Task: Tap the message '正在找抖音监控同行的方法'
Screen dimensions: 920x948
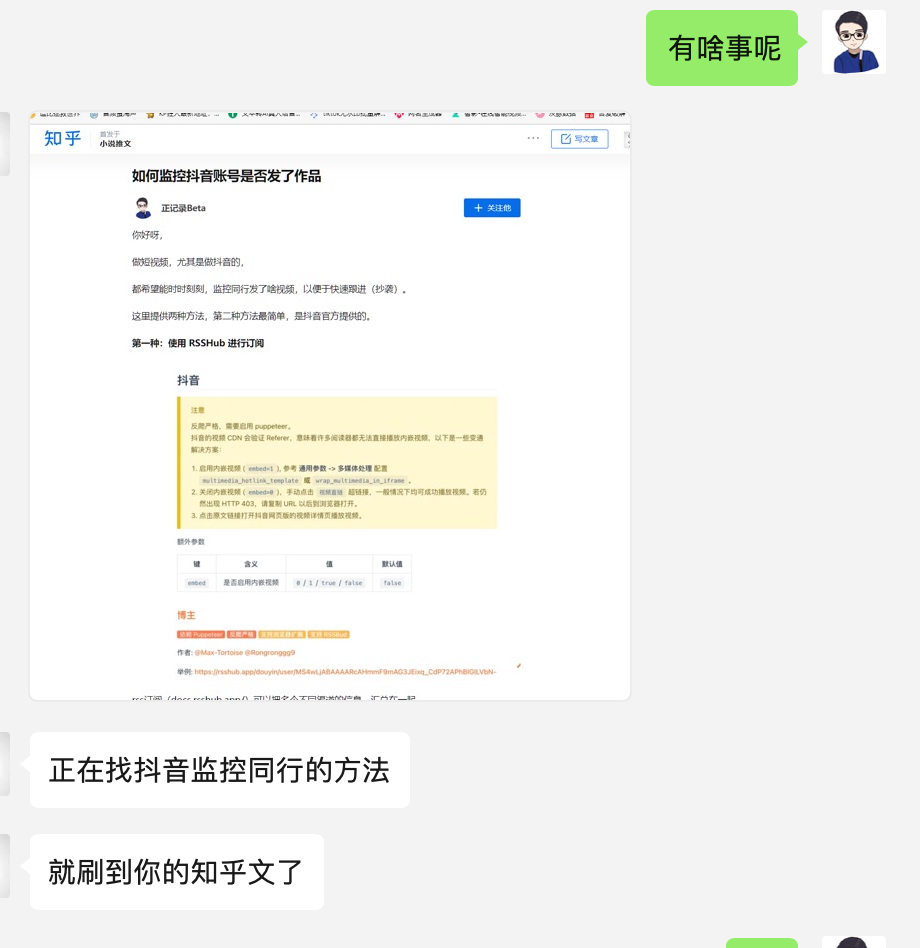Action: [x=219, y=770]
